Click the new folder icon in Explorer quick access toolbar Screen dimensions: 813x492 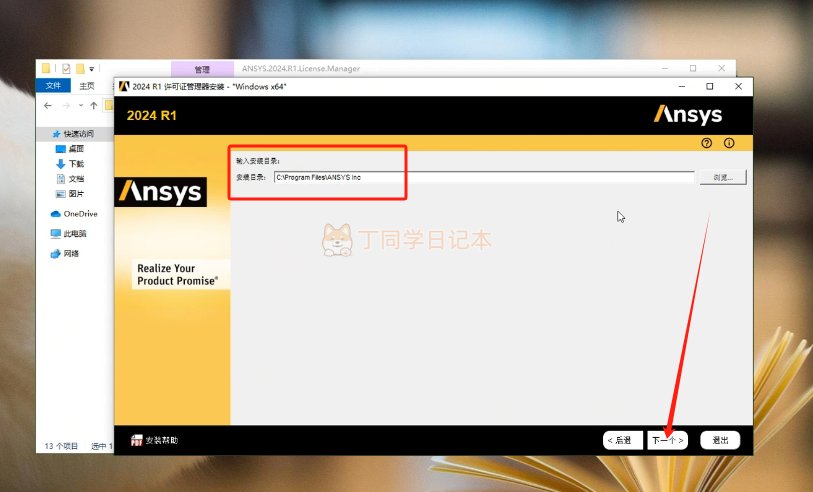click(80, 68)
